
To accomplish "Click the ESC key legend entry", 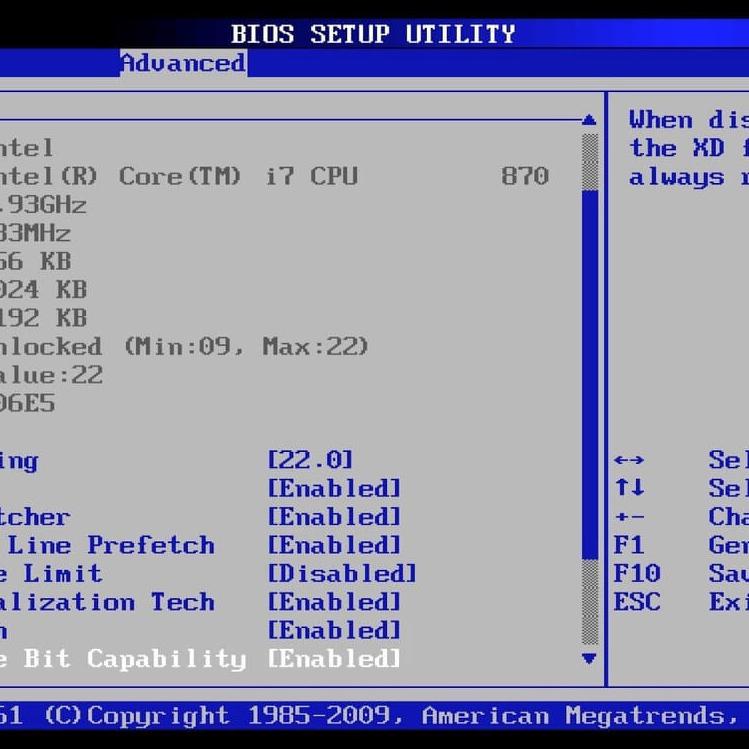I will (637, 602).
